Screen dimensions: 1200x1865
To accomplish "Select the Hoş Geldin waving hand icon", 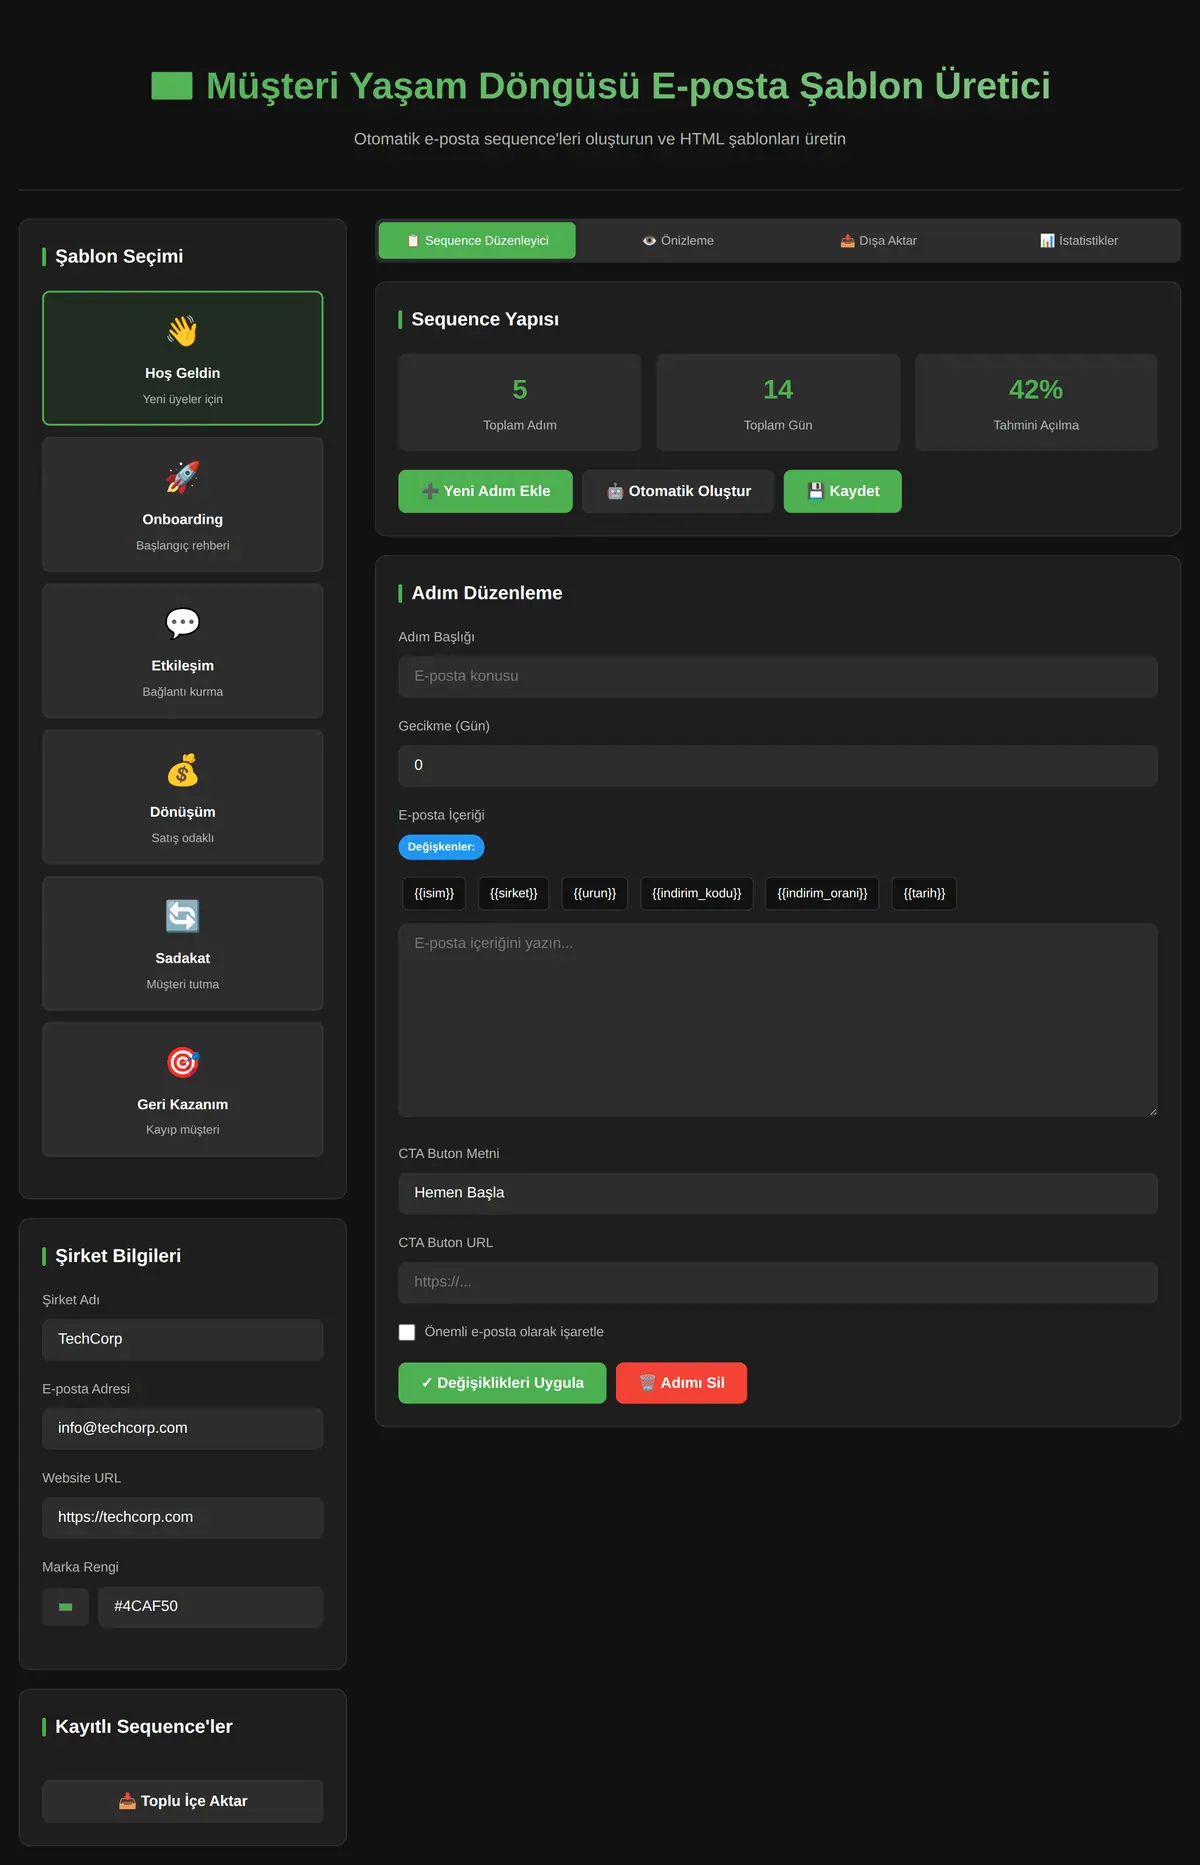I will [x=182, y=331].
